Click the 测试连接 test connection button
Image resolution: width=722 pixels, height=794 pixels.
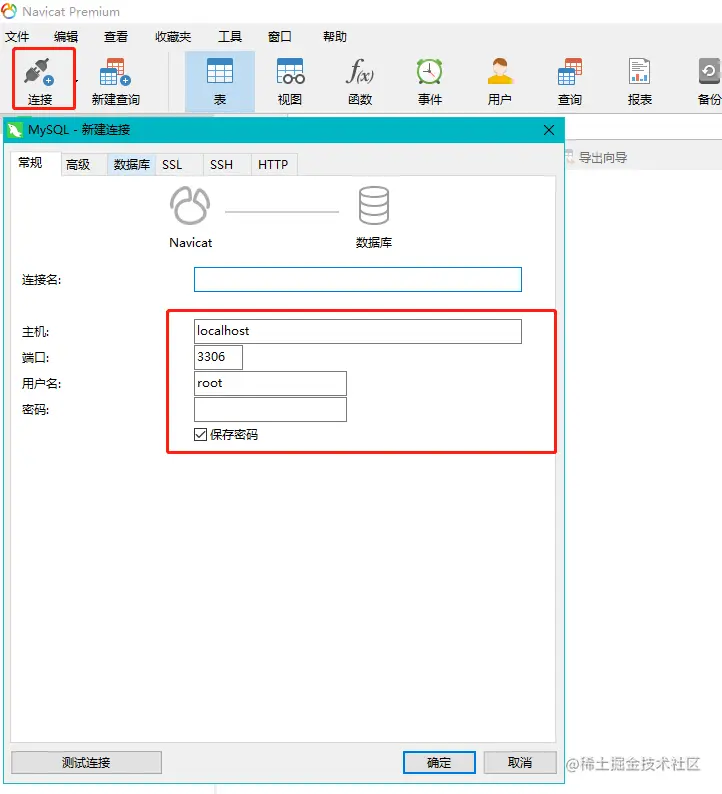coord(86,763)
